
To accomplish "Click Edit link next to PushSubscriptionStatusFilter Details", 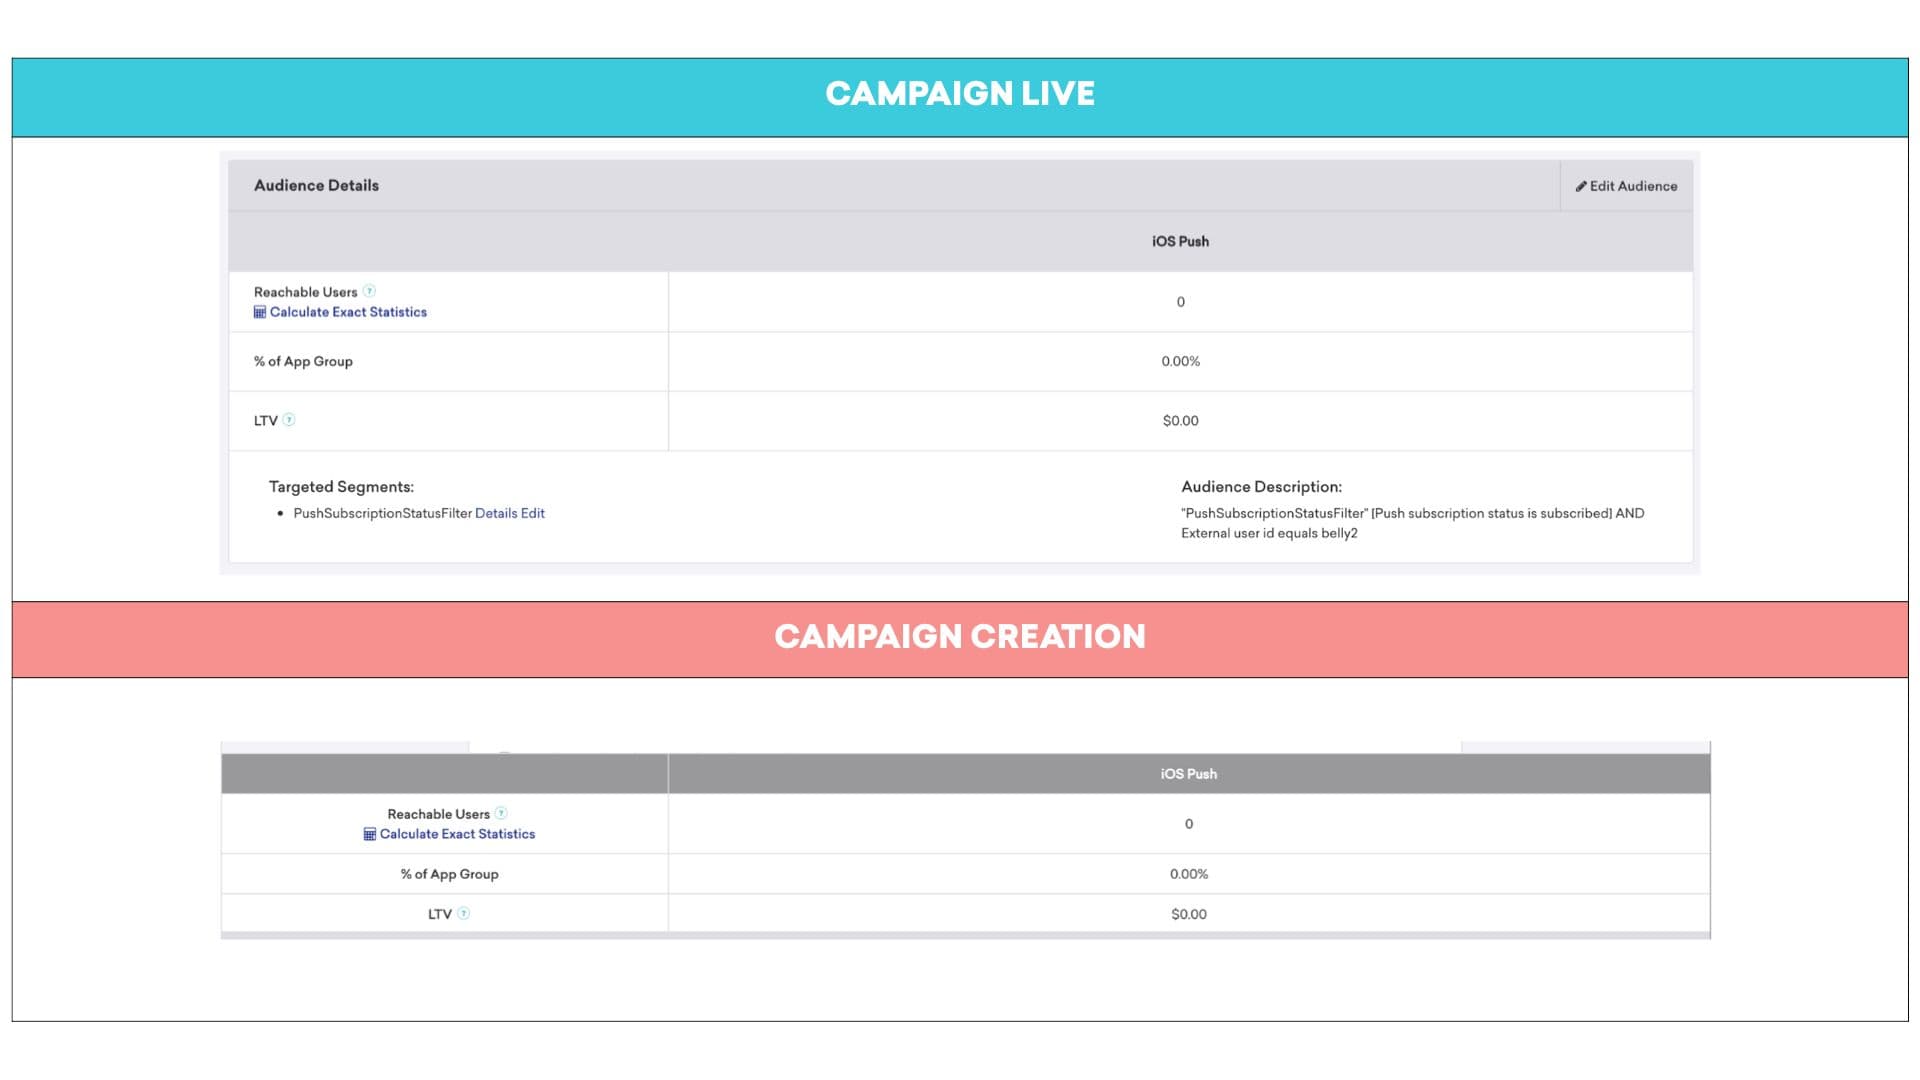I will point(533,513).
